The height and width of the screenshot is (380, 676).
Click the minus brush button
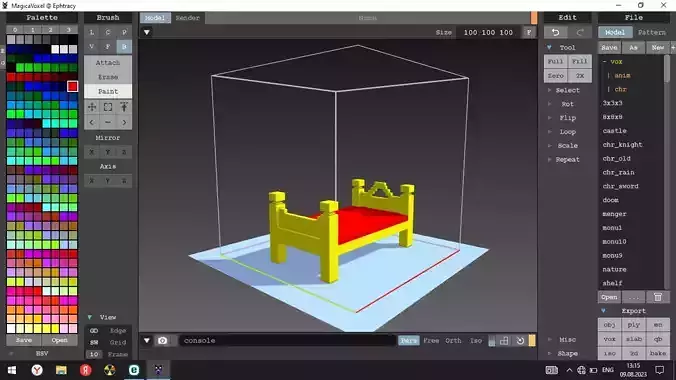pos(108,122)
